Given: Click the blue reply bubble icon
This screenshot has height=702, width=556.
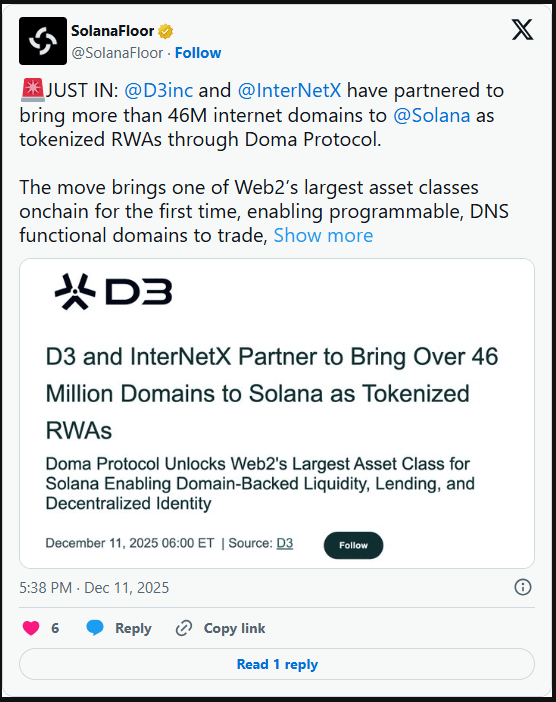Looking at the screenshot, I should click(x=95, y=628).
